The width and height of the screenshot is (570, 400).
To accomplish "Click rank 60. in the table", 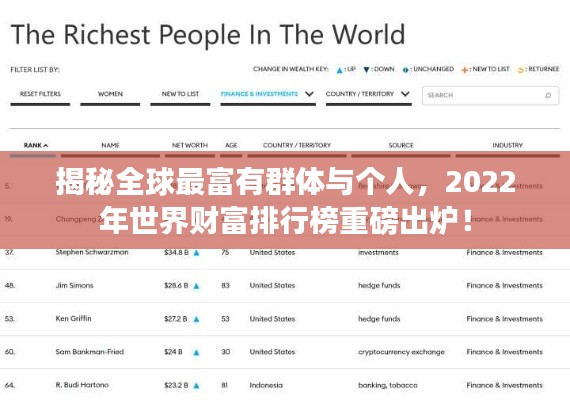I will 10,352.
